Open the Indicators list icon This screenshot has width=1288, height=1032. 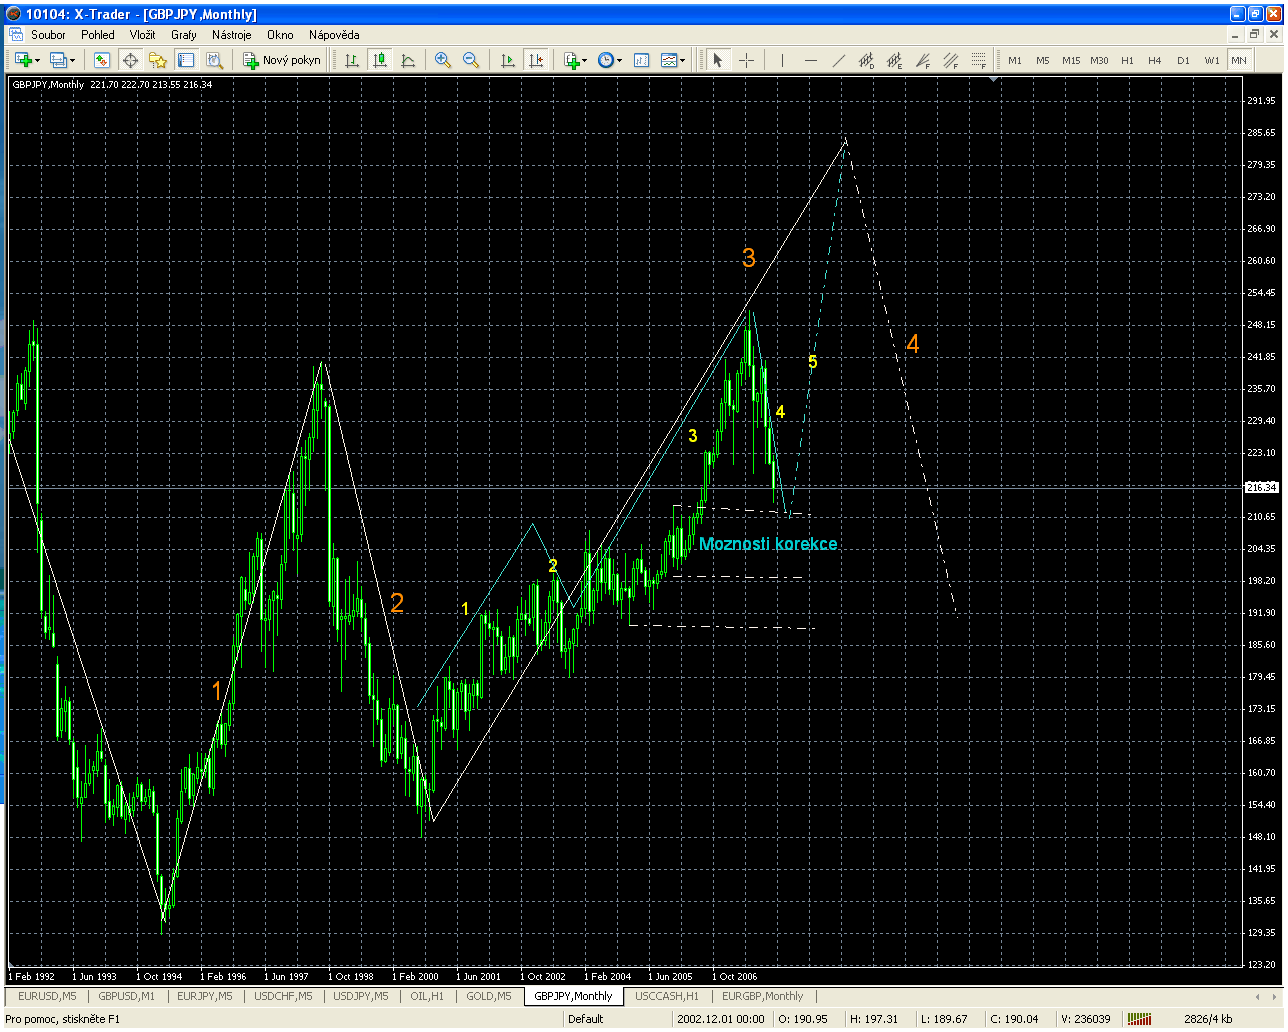[571, 60]
